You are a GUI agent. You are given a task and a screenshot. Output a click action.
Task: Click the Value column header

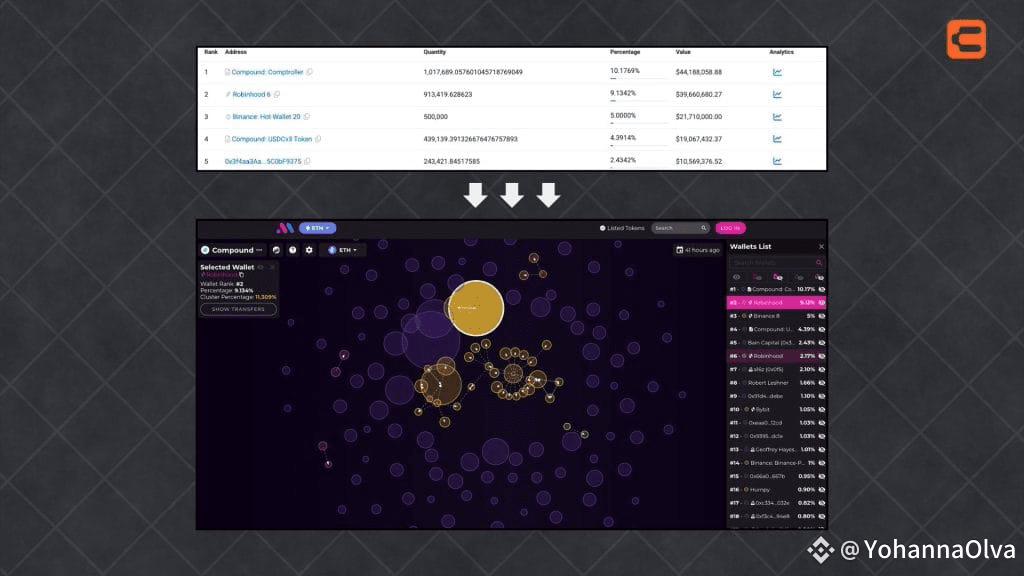(683, 52)
